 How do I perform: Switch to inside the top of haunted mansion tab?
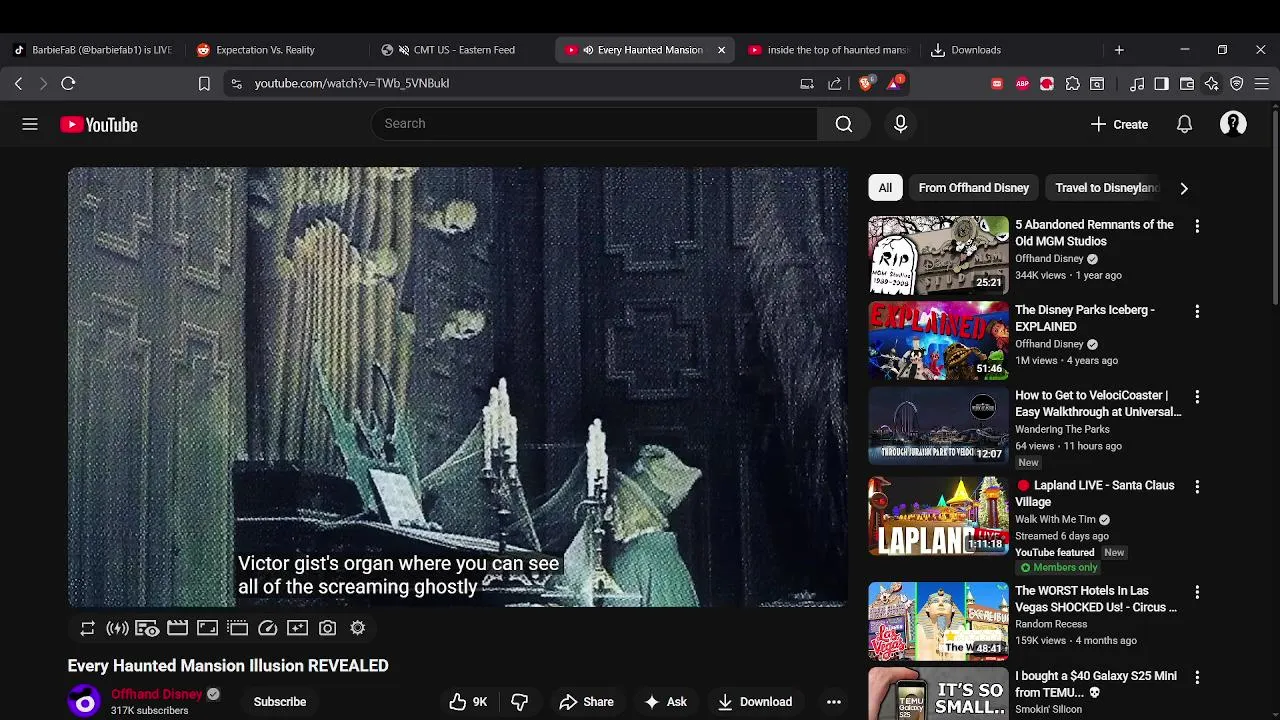point(828,50)
